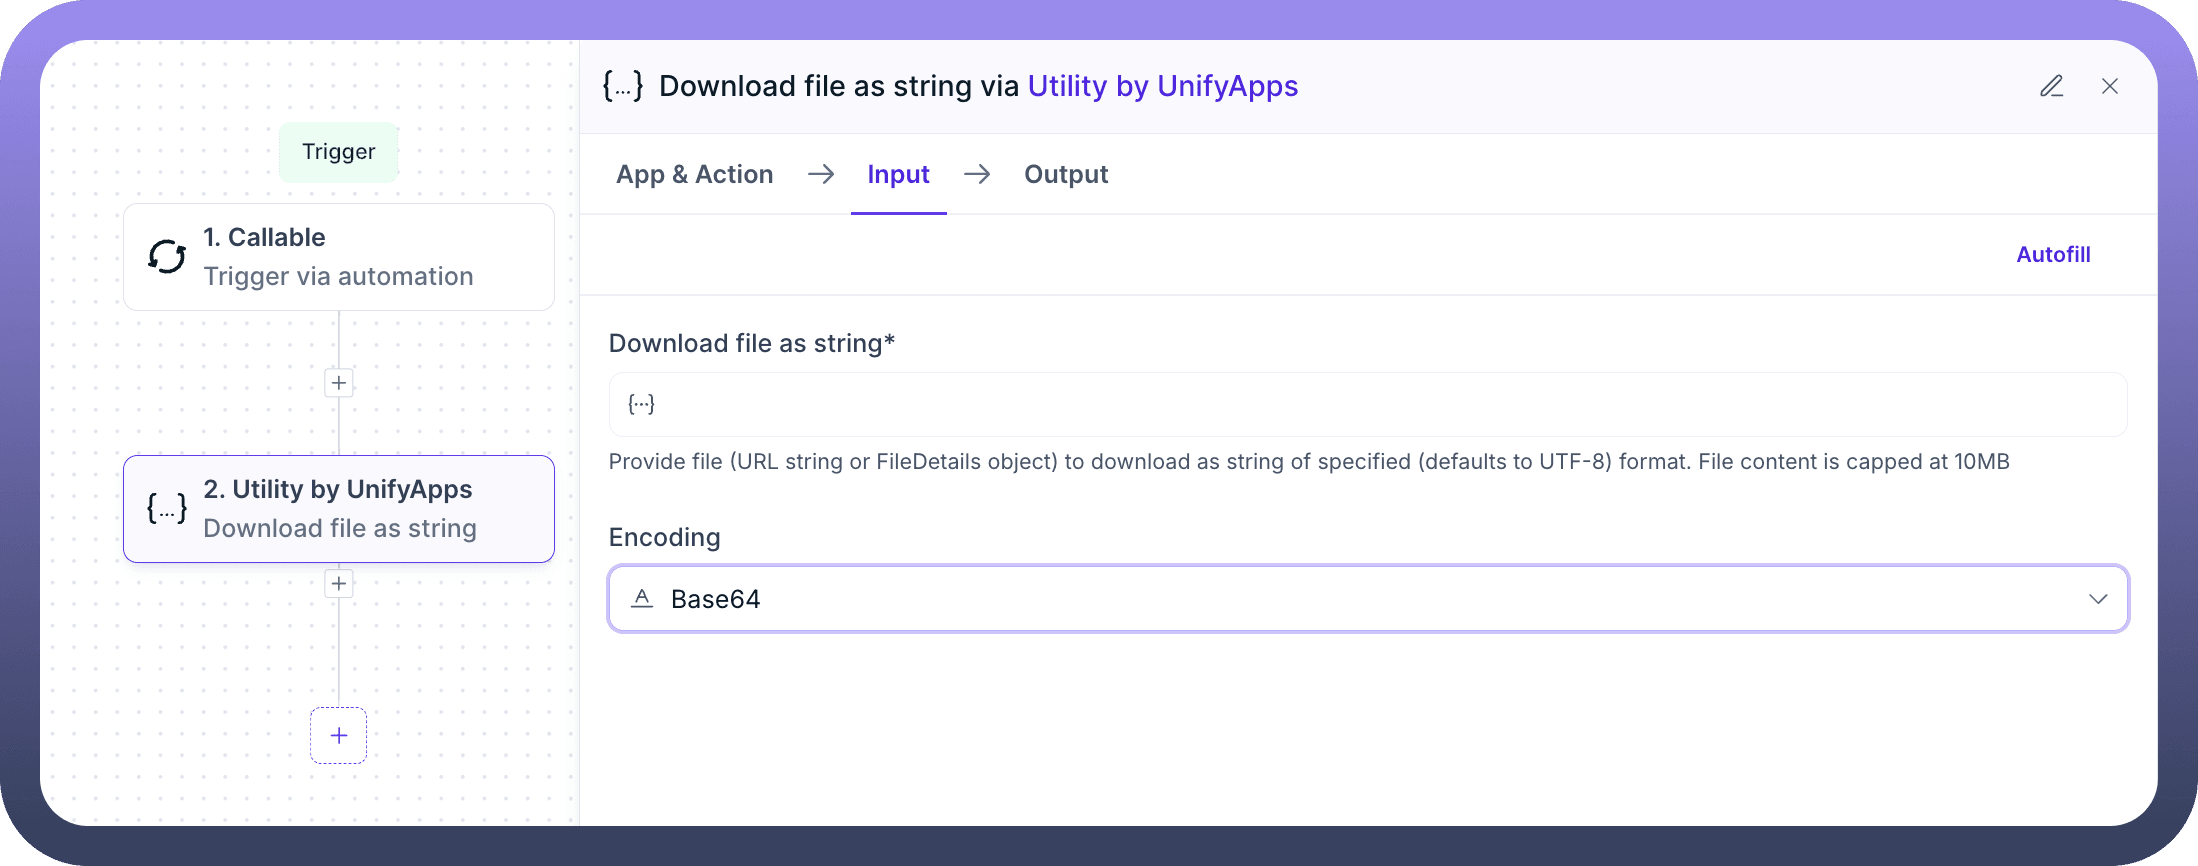Click the curly braces icon in step 2

[x=167, y=509]
